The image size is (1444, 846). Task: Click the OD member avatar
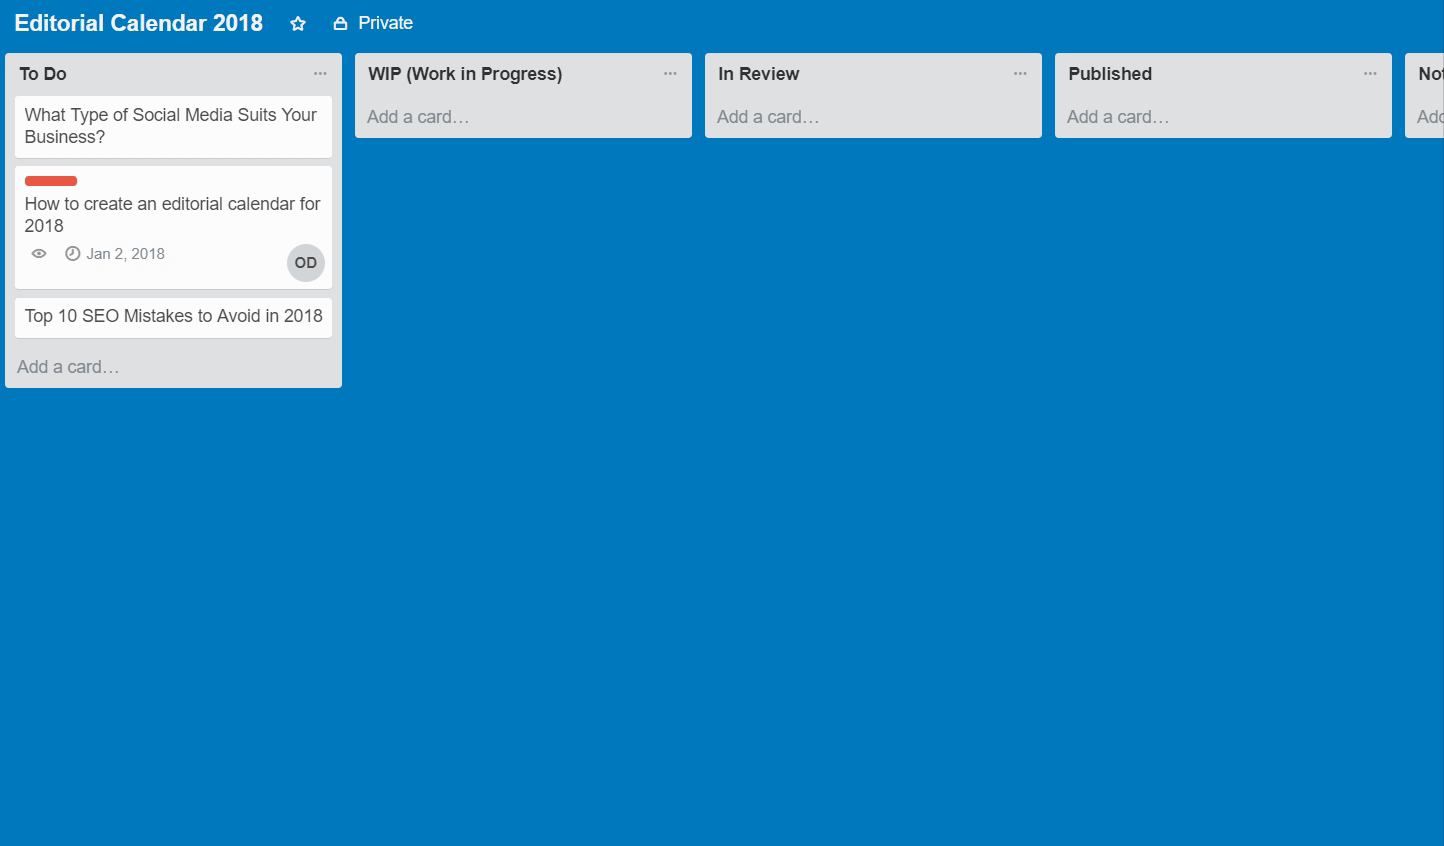coord(306,263)
